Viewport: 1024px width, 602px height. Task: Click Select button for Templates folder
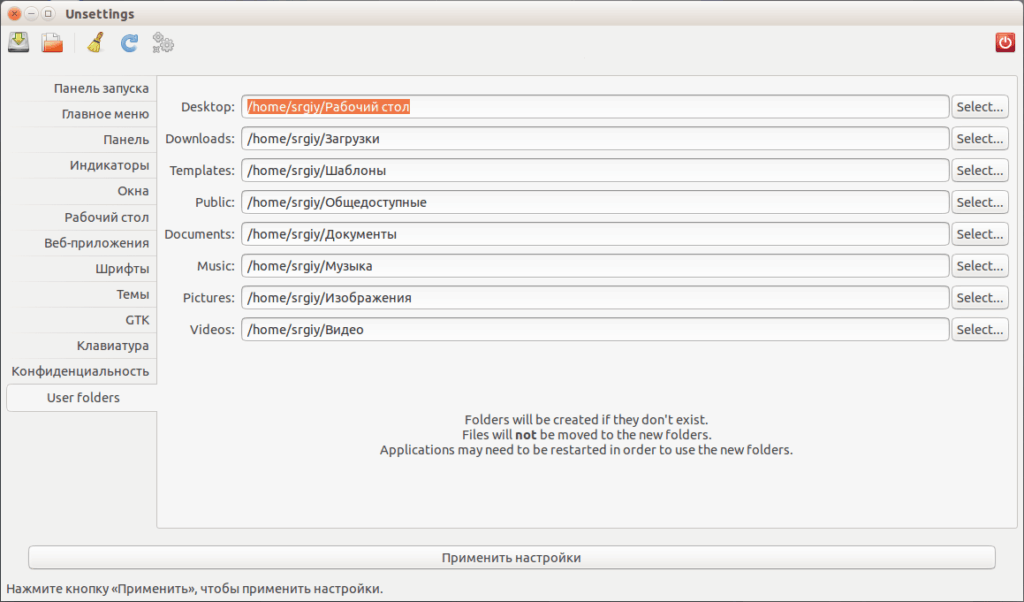[980, 170]
